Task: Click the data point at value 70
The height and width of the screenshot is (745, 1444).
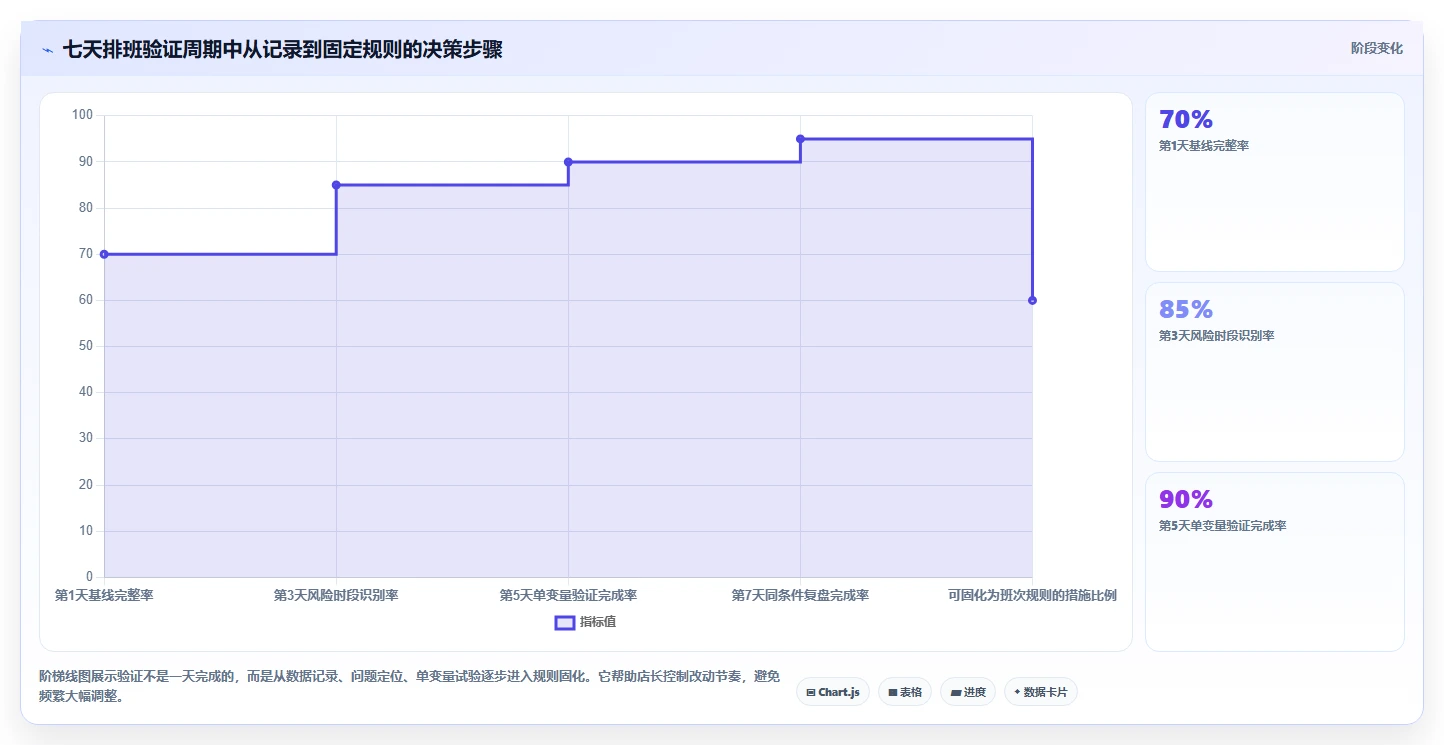Action: tap(104, 254)
